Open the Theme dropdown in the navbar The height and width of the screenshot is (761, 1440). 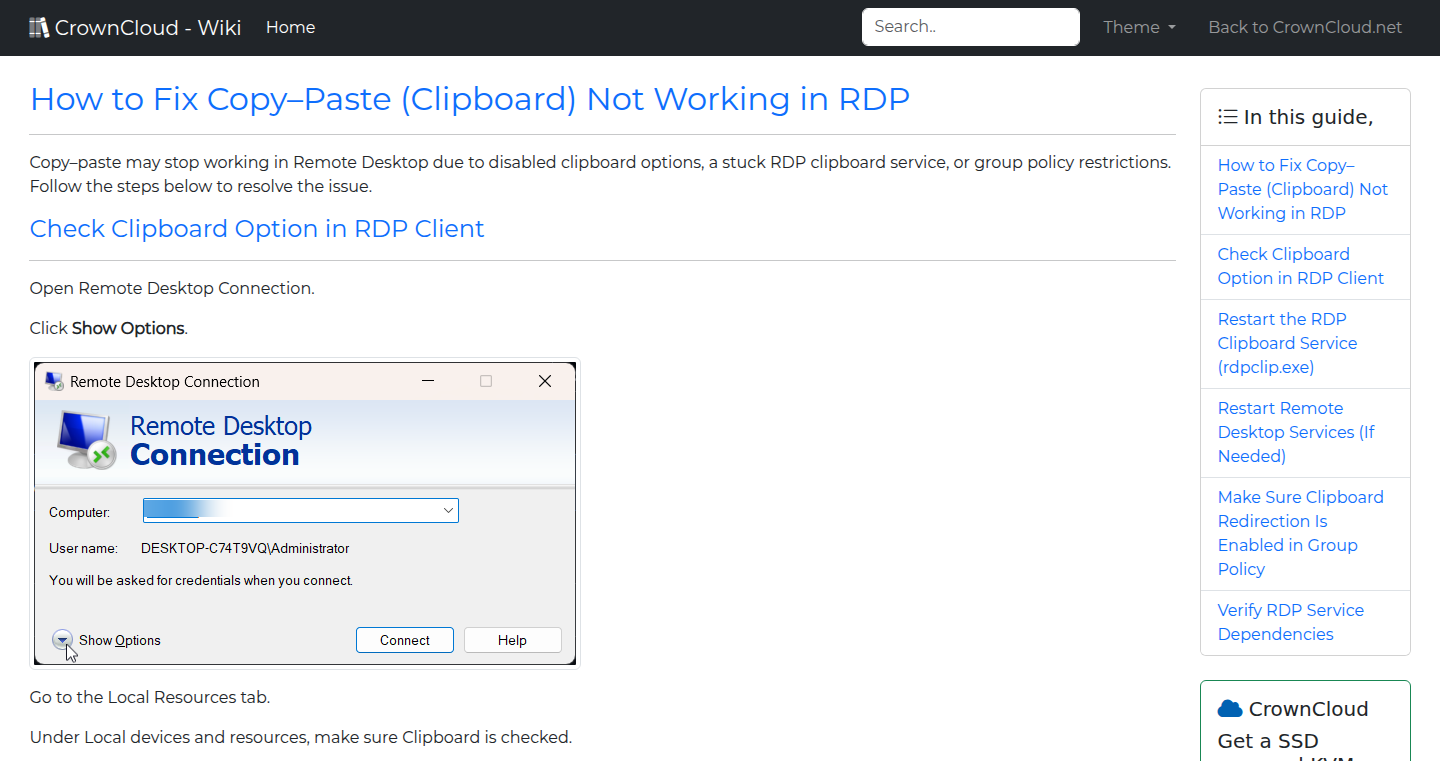pyautogui.click(x=1138, y=27)
